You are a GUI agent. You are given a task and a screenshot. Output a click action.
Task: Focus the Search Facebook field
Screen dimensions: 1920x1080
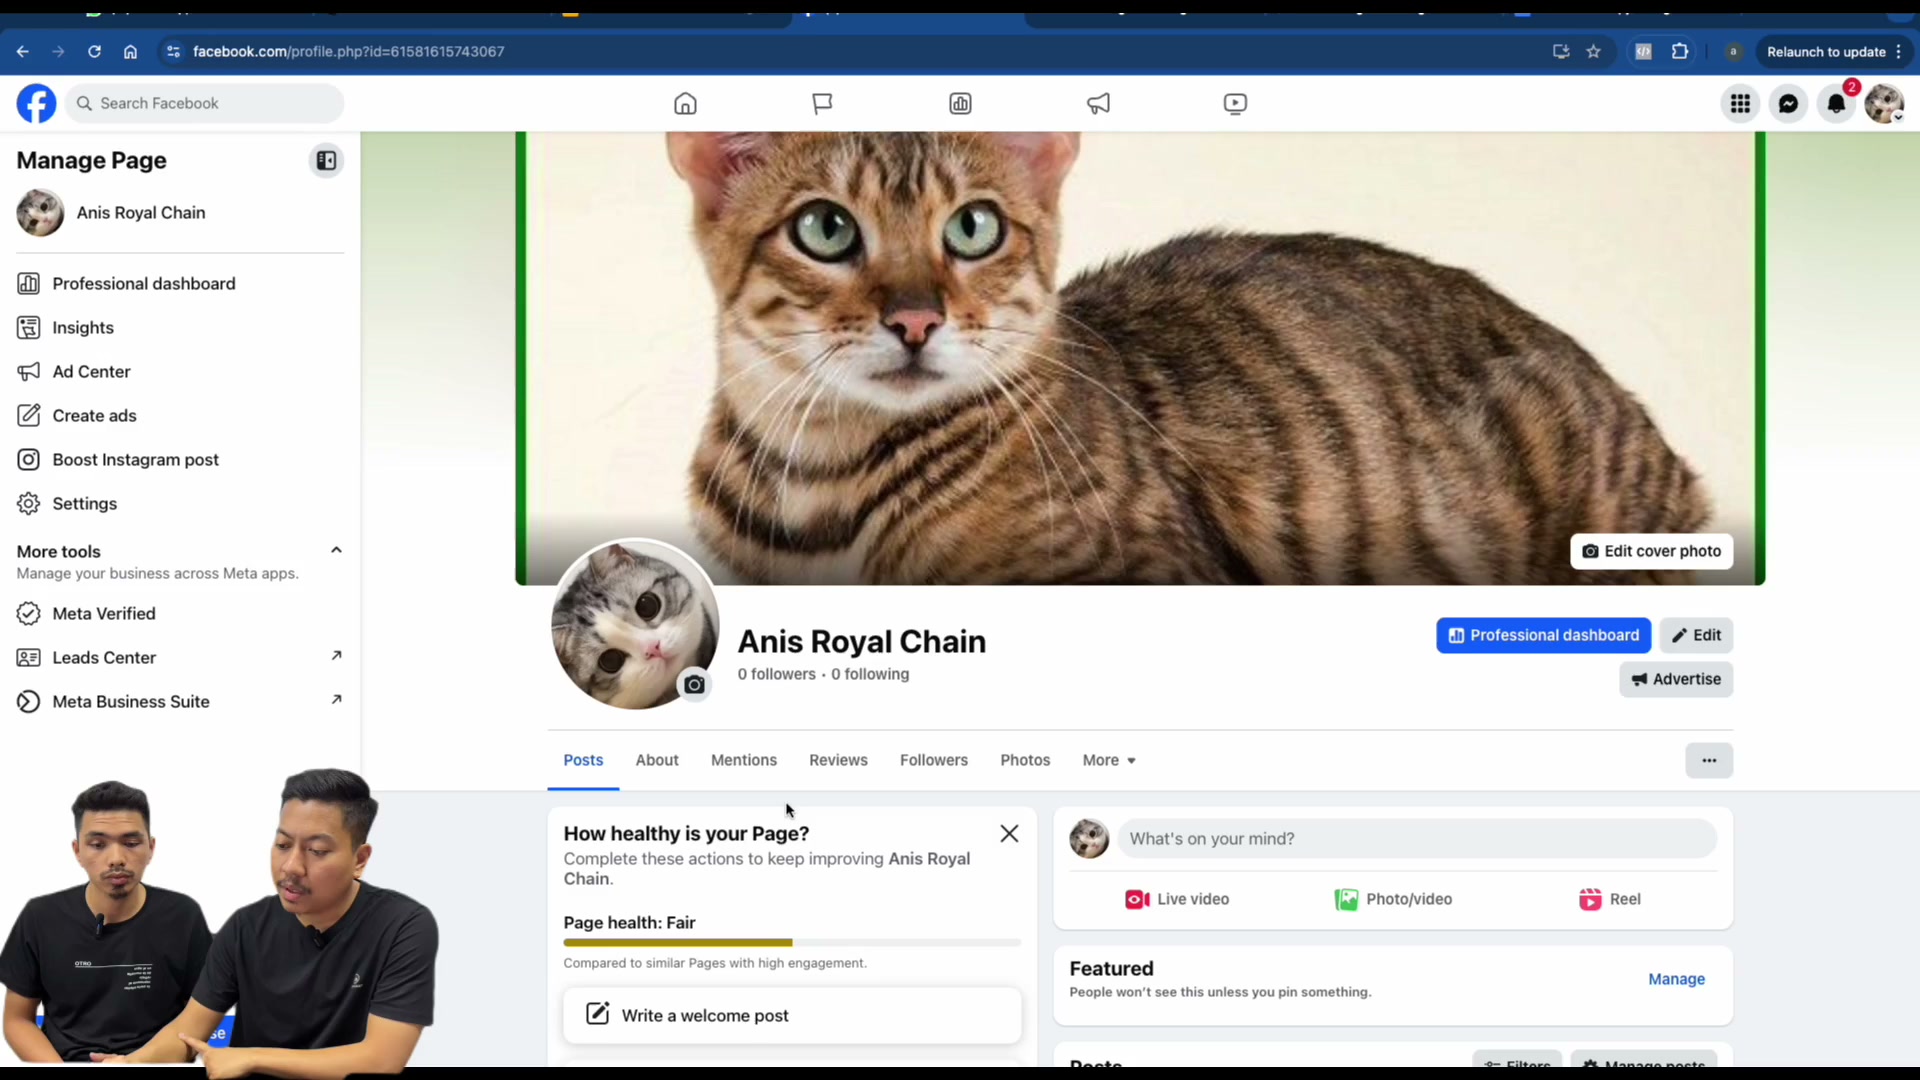(x=205, y=103)
